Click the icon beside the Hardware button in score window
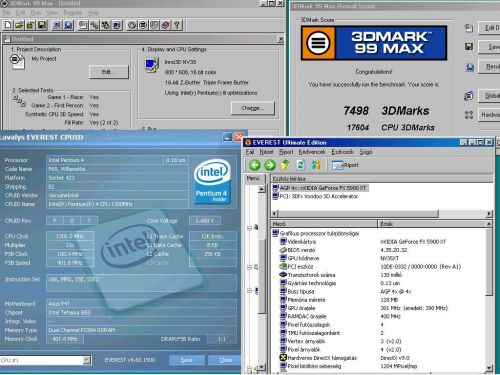This screenshot has height=375, width=500. click(469, 115)
